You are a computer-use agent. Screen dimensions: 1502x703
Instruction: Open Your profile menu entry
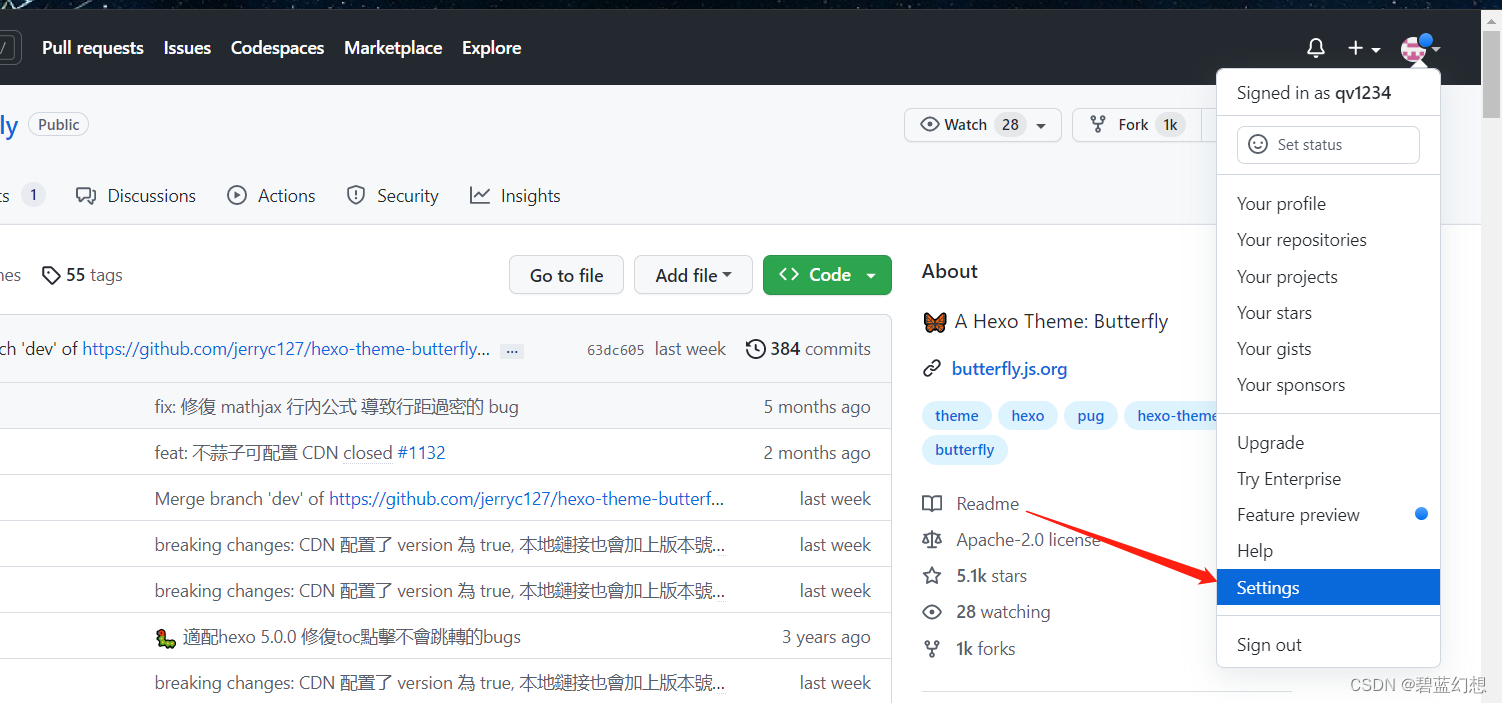pyautogui.click(x=1328, y=204)
